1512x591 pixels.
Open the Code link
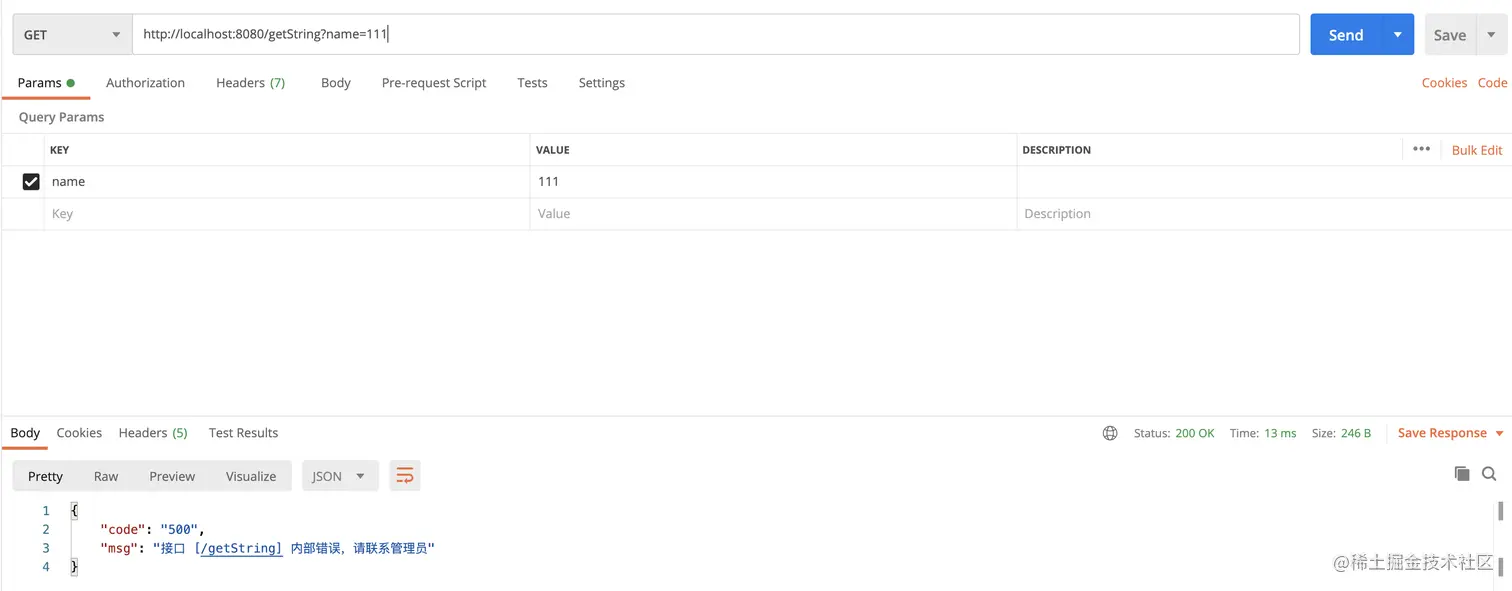coord(1492,83)
